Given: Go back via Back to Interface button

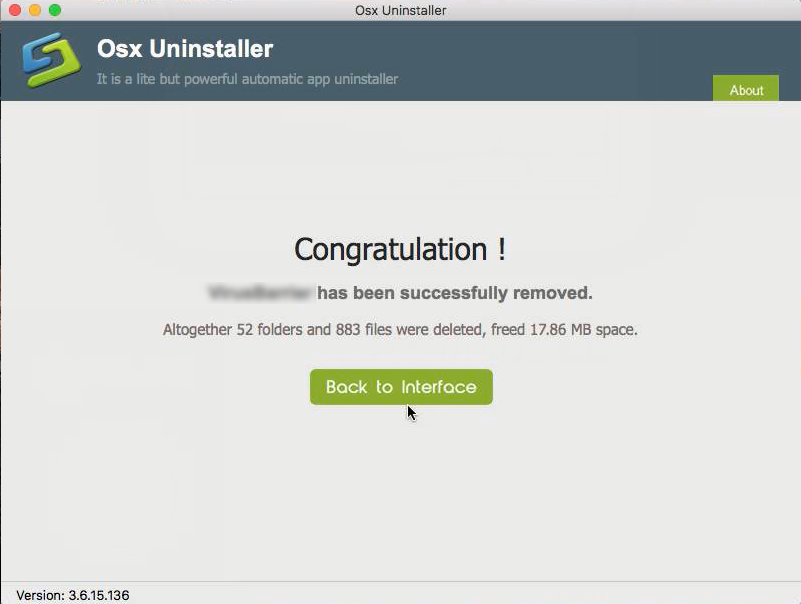Looking at the screenshot, I should (x=401, y=387).
